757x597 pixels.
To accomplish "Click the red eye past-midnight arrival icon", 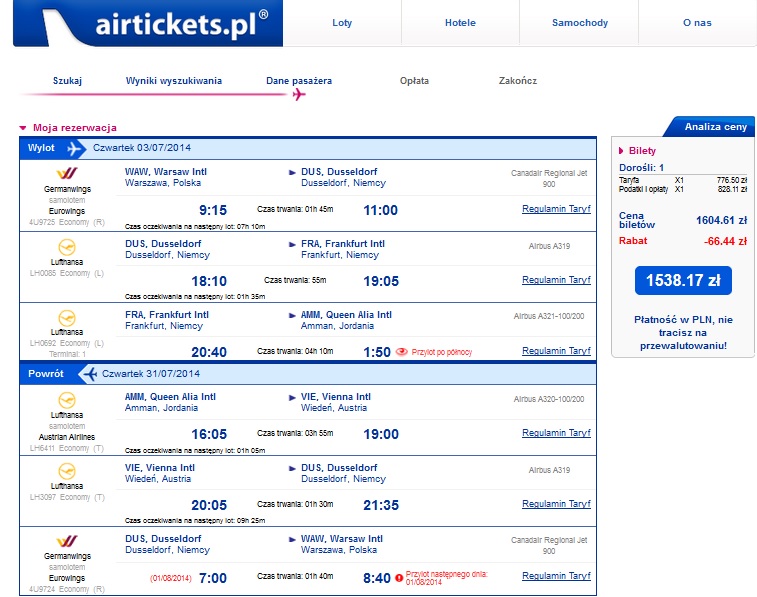I will [x=401, y=352].
